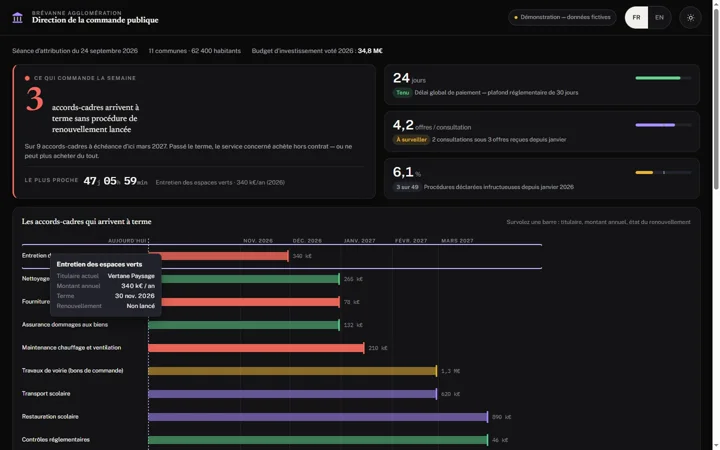Click the 24 jours payment delay card
720x450 pixels.
pos(542,85)
